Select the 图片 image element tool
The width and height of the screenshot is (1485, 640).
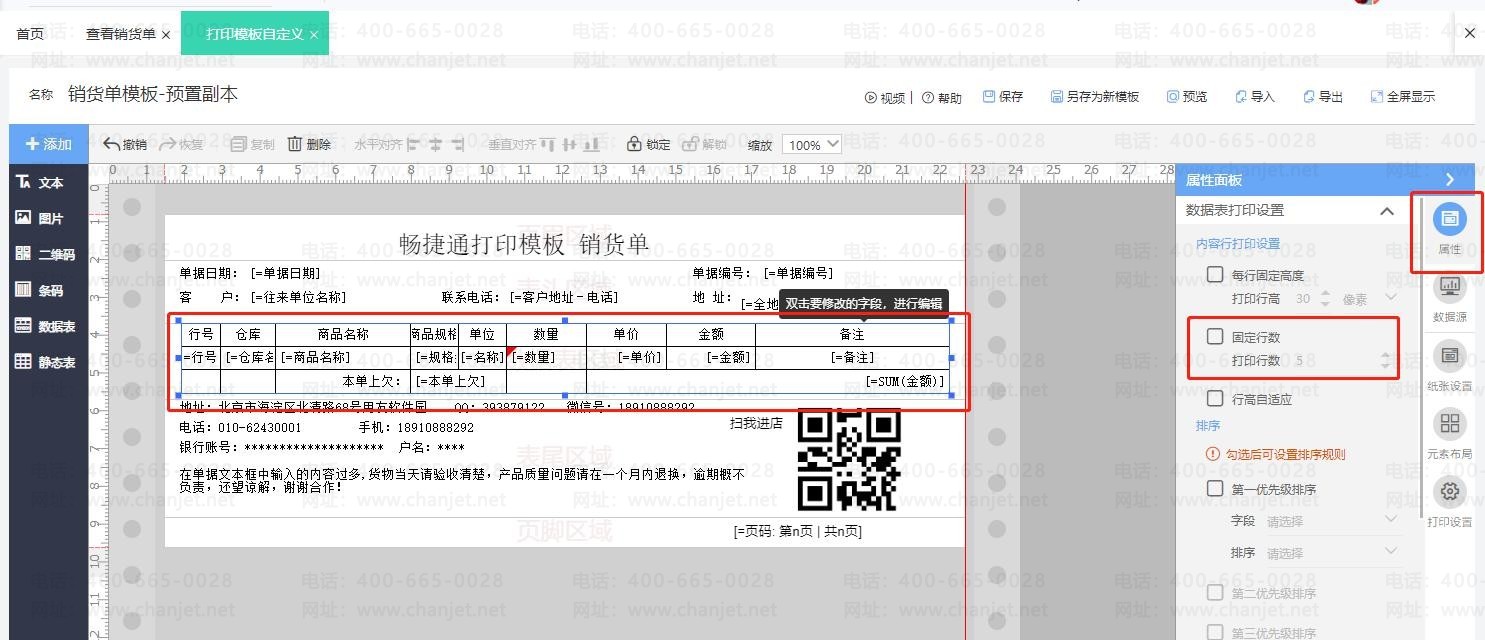40,218
